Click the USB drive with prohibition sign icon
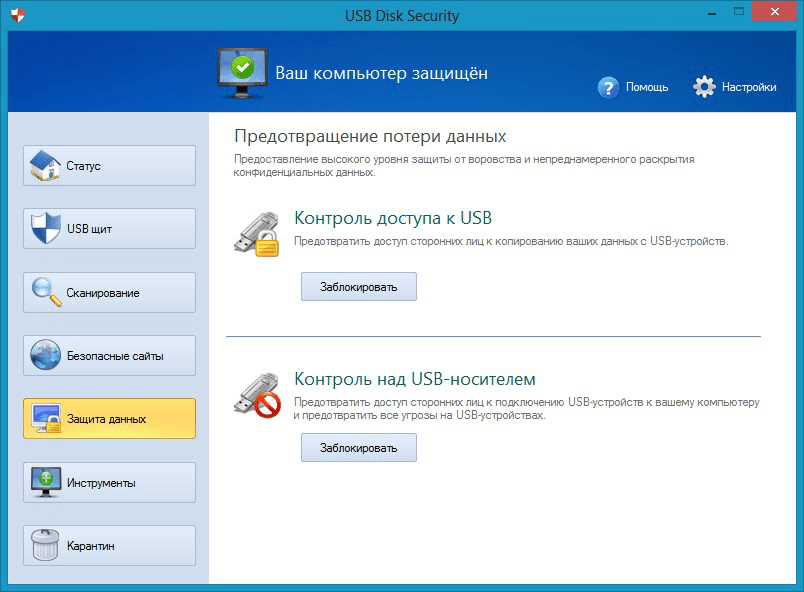Screen dimensions: 804x592 point(257,395)
